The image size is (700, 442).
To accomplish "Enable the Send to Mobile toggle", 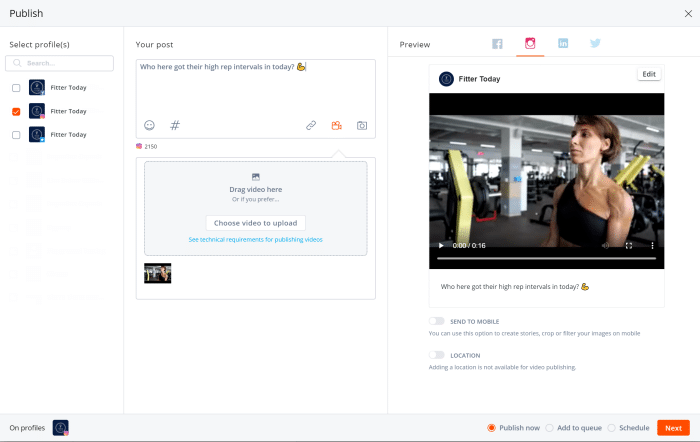I will pos(436,321).
